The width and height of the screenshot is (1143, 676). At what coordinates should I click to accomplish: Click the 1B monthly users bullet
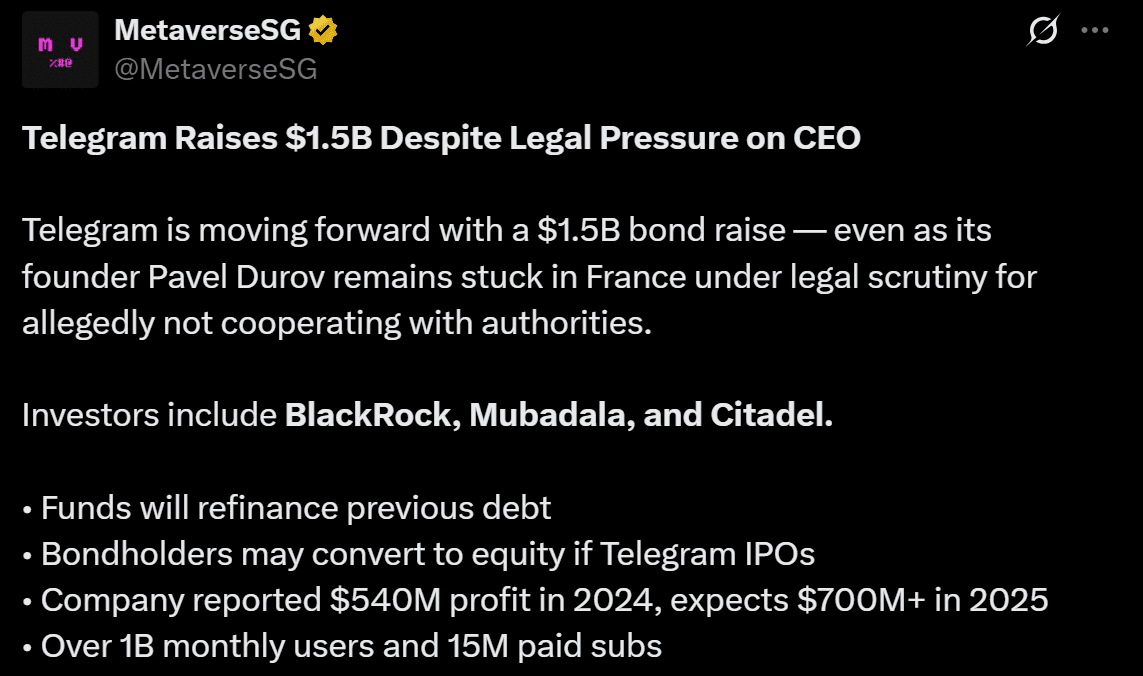click(x=341, y=646)
